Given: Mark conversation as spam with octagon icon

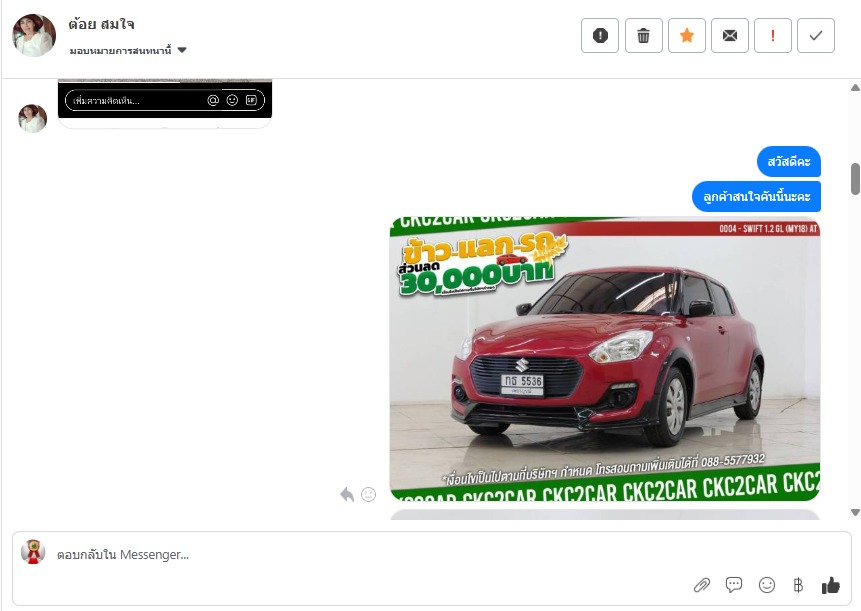Looking at the screenshot, I should pos(600,36).
